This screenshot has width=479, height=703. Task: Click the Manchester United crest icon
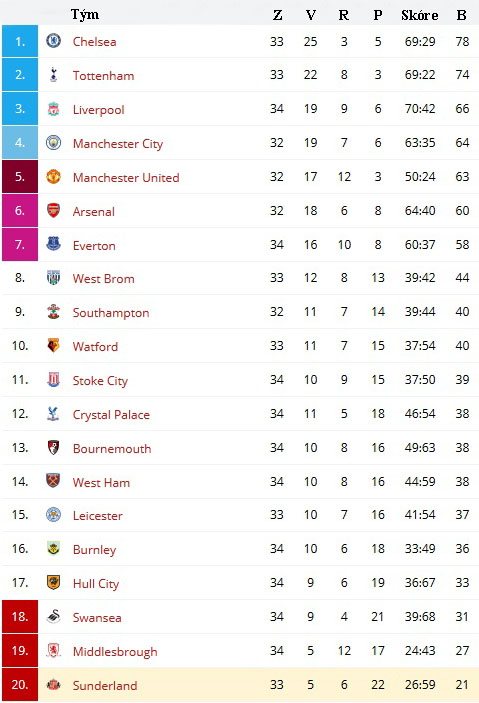click(53, 177)
